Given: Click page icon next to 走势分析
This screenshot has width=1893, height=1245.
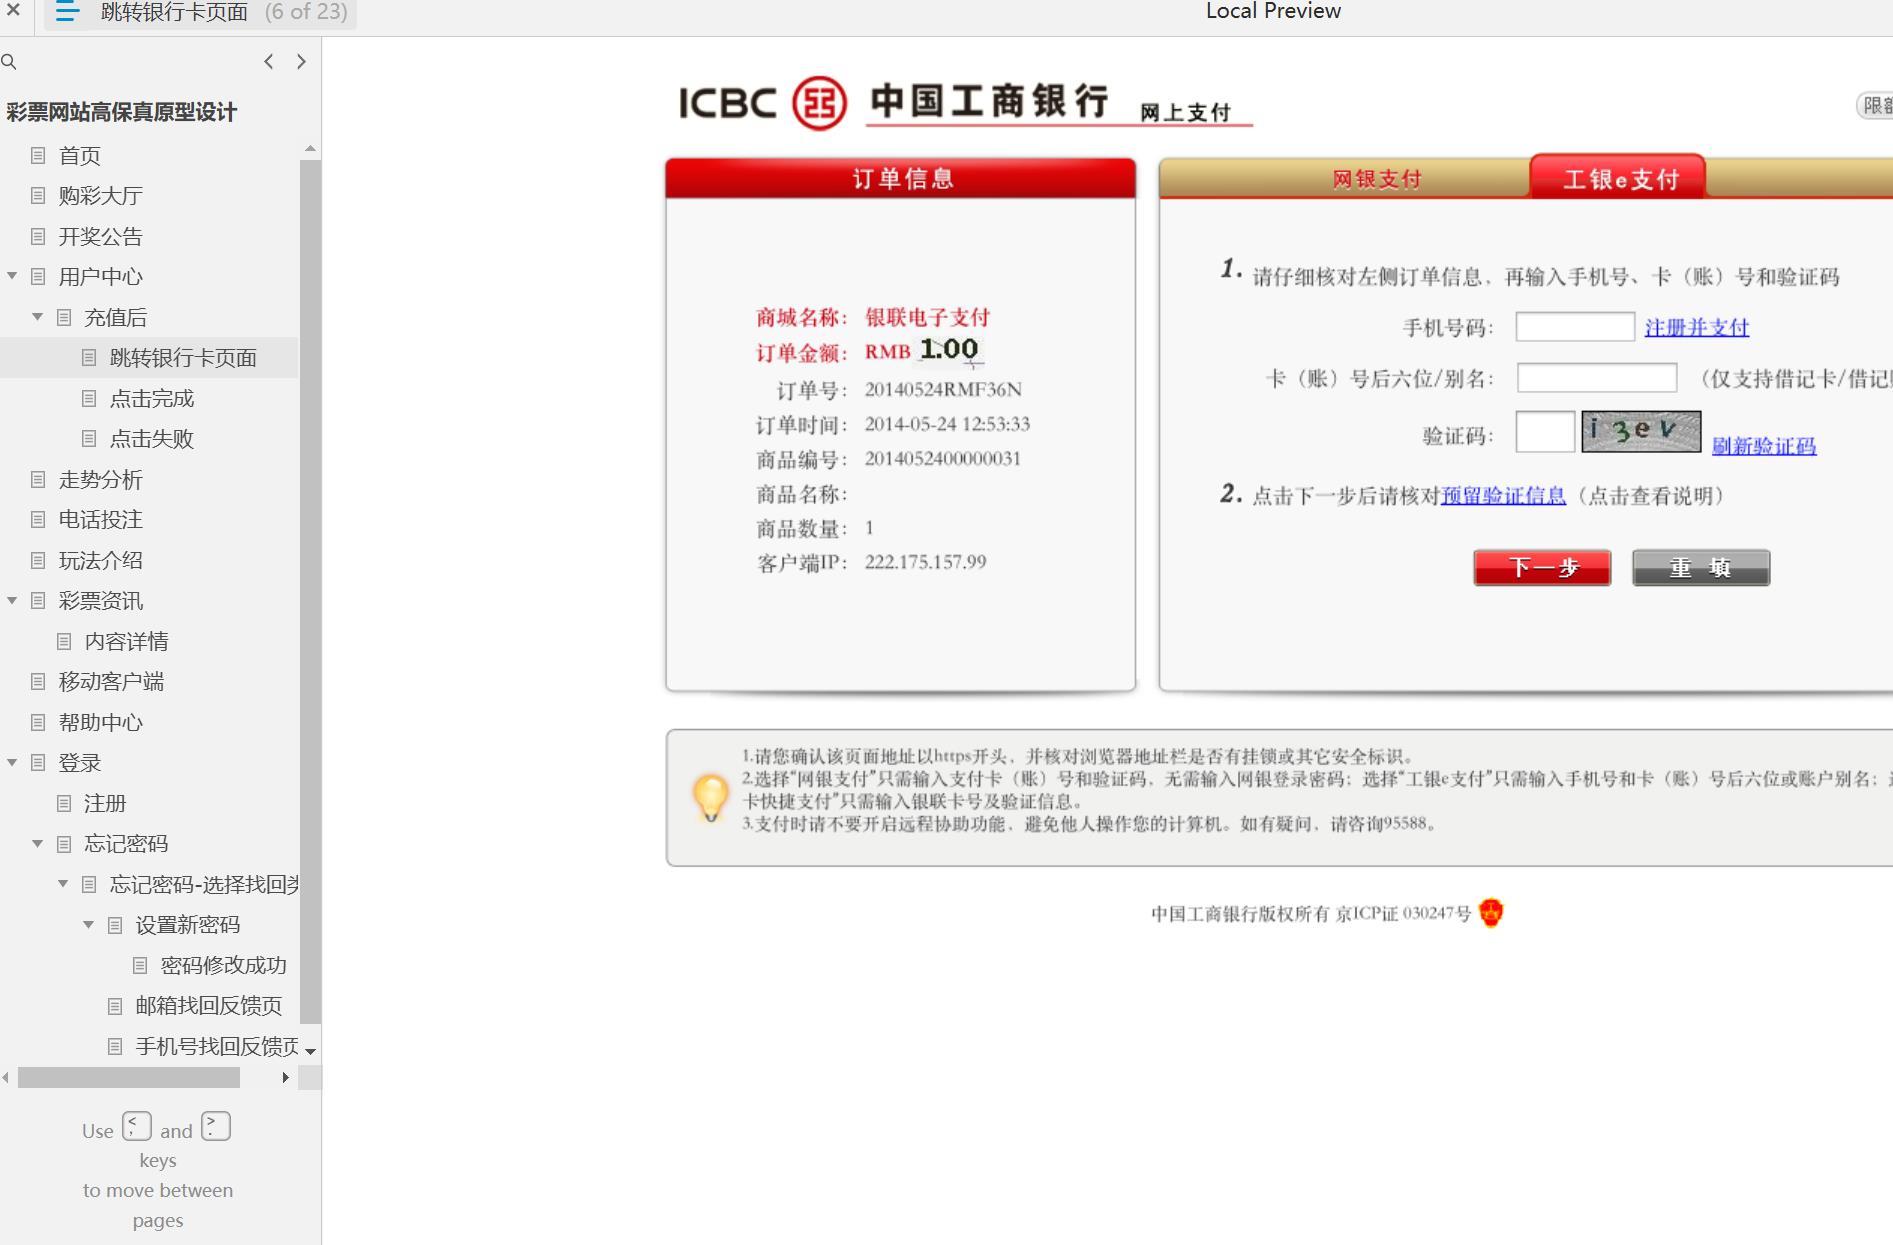Looking at the screenshot, I should coord(38,479).
